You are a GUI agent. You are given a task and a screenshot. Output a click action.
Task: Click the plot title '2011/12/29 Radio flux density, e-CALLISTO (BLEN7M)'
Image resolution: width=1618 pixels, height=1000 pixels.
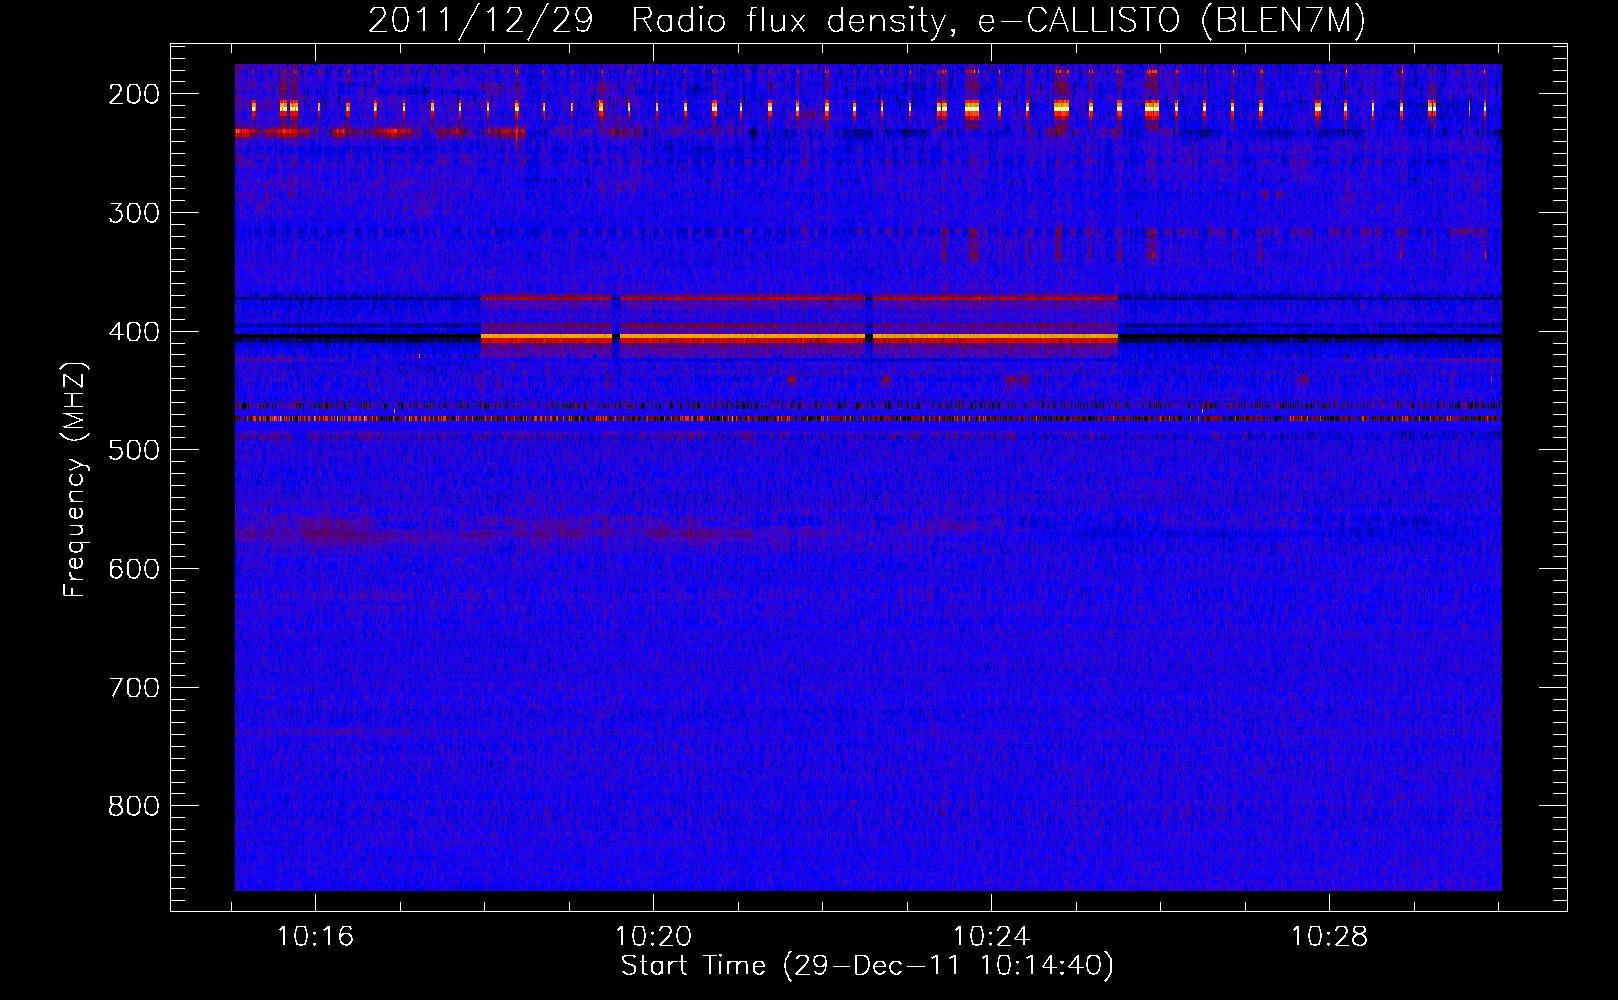(x=866, y=20)
